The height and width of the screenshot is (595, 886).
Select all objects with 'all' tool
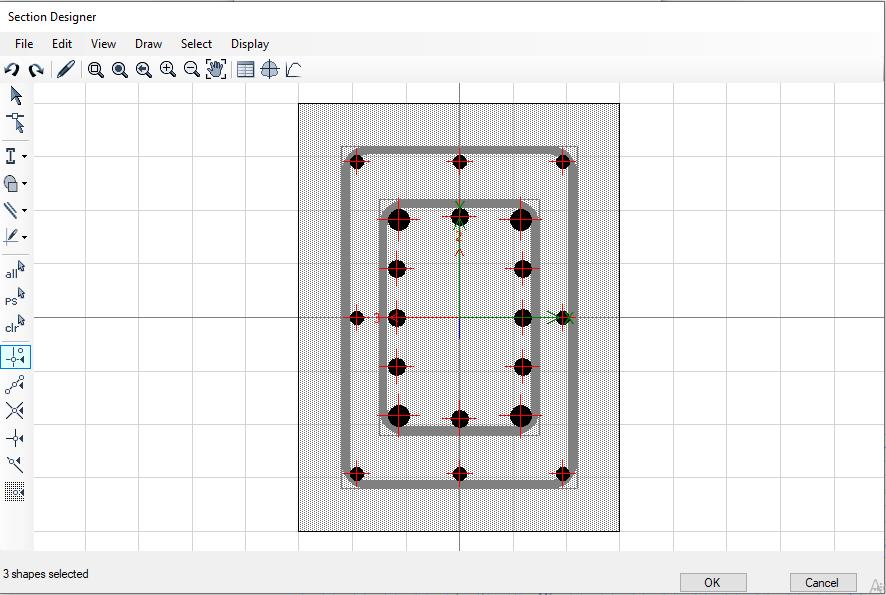pos(15,270)
